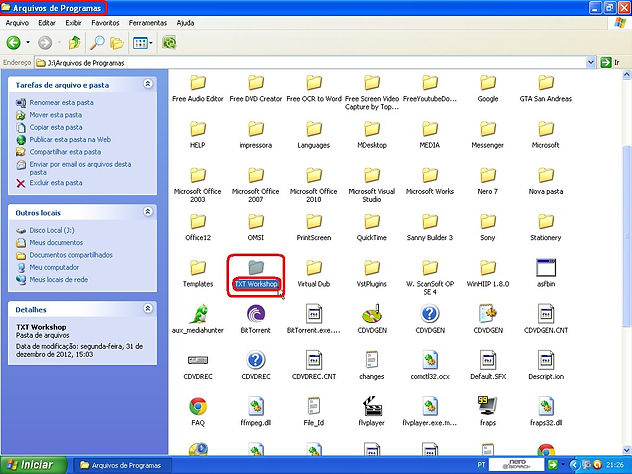The height and width of the screenshot is (474, 632).
Task: Select the QuickTime folder
Action: [372, 227]
